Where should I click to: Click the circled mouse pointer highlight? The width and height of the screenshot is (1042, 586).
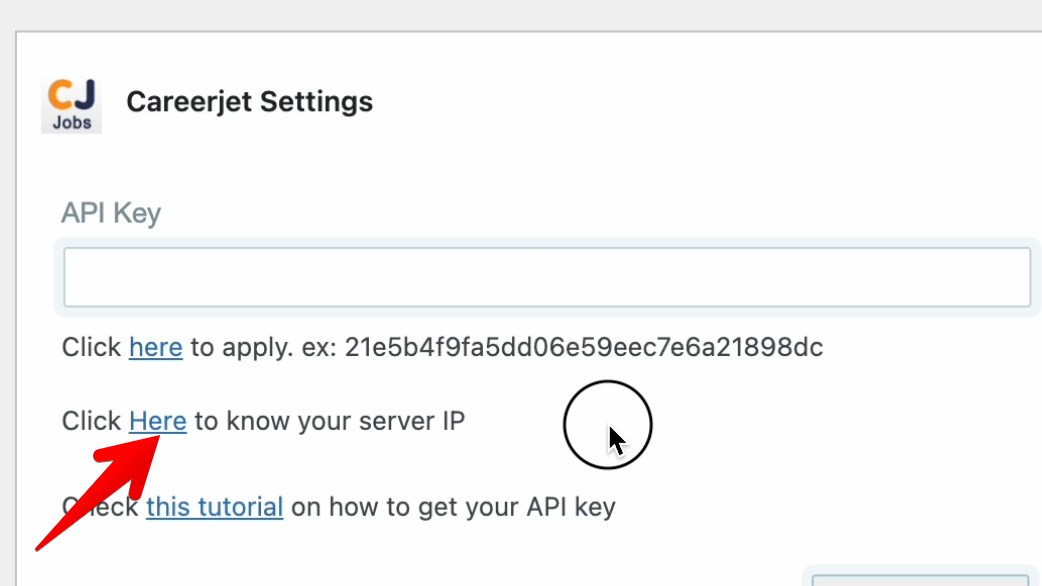click(608, 426)
